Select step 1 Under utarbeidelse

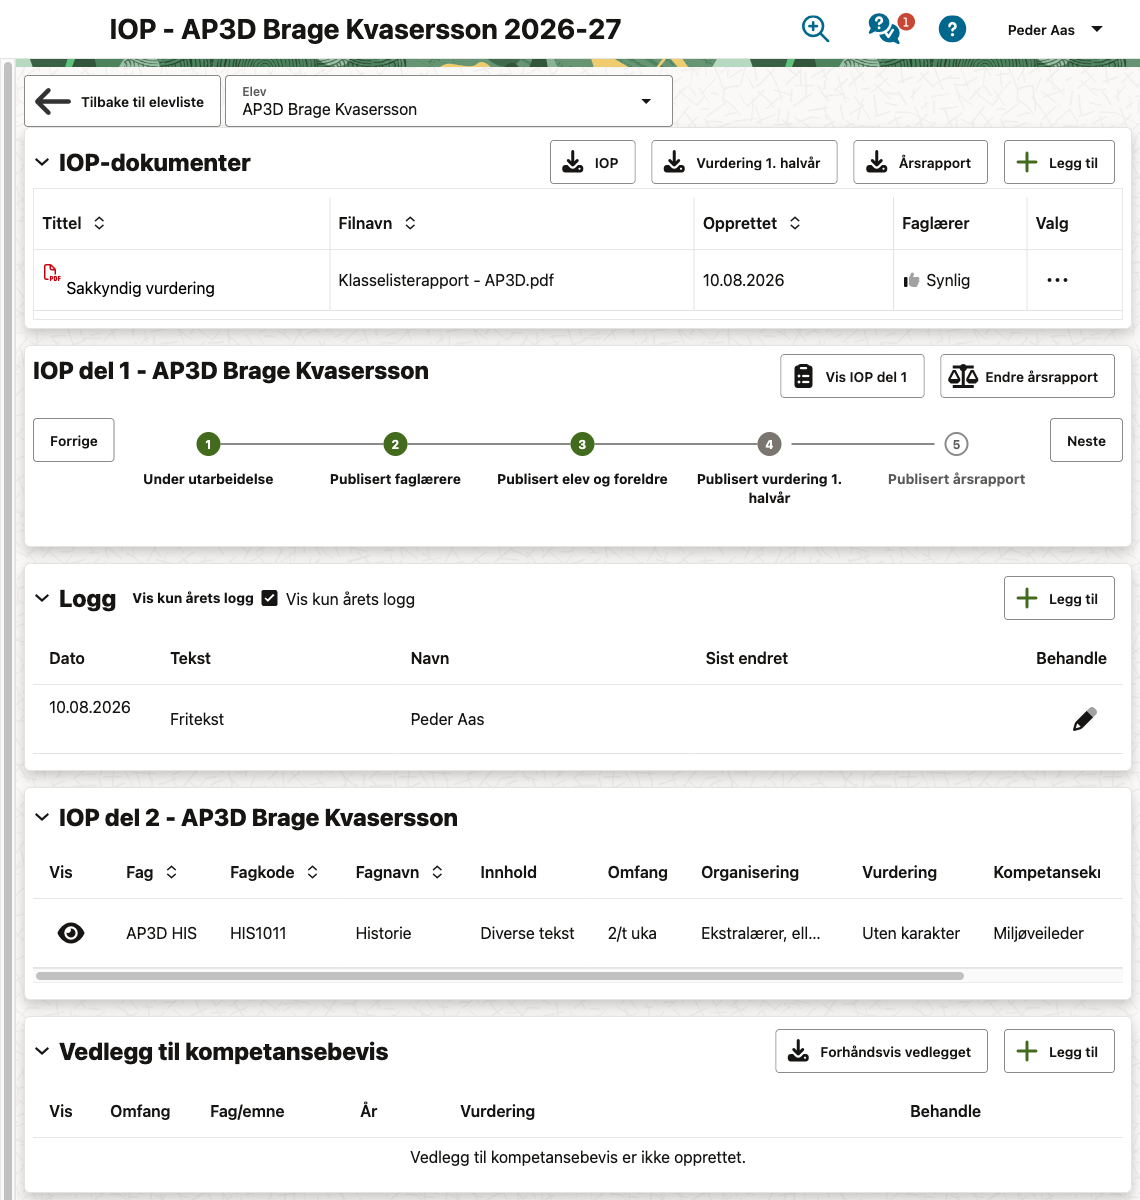(208, 444)
